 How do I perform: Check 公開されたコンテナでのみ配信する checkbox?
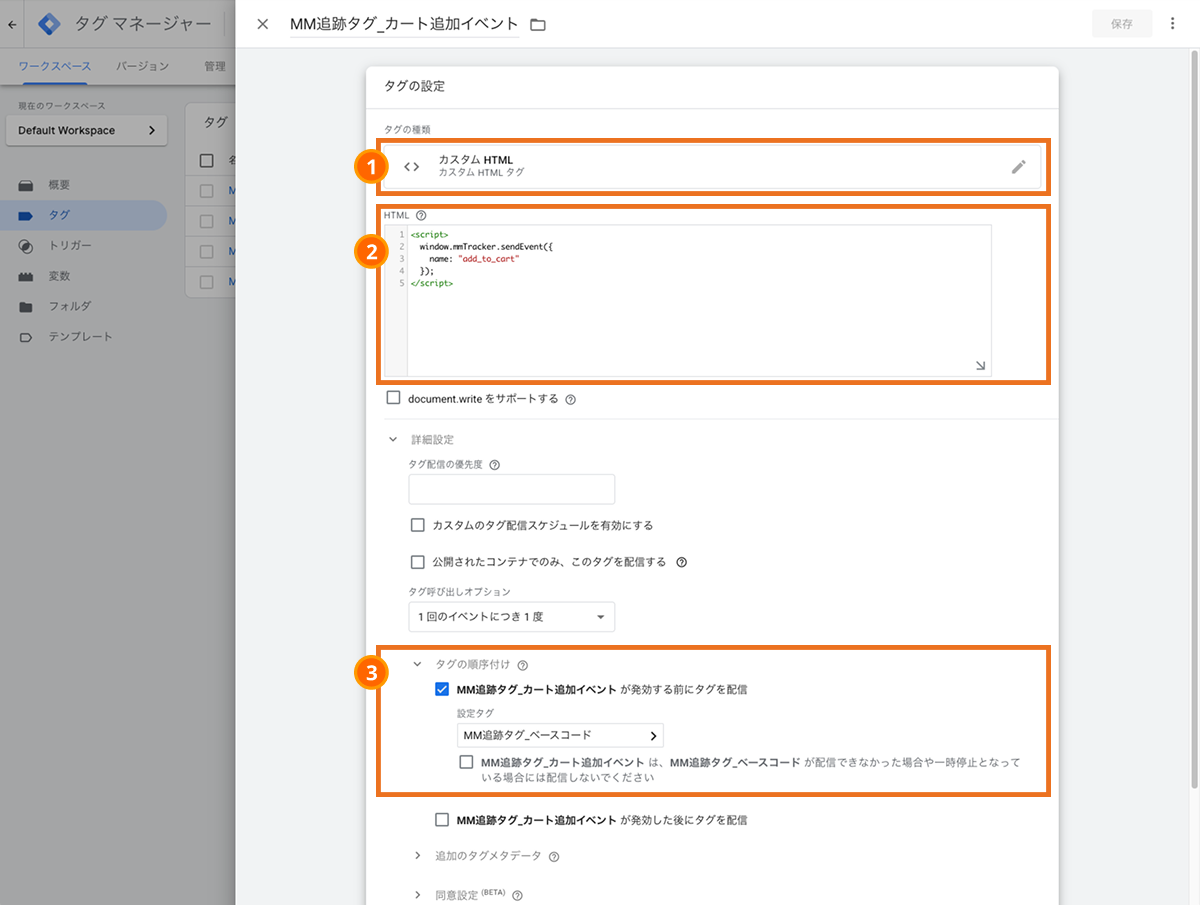point(418,562)
